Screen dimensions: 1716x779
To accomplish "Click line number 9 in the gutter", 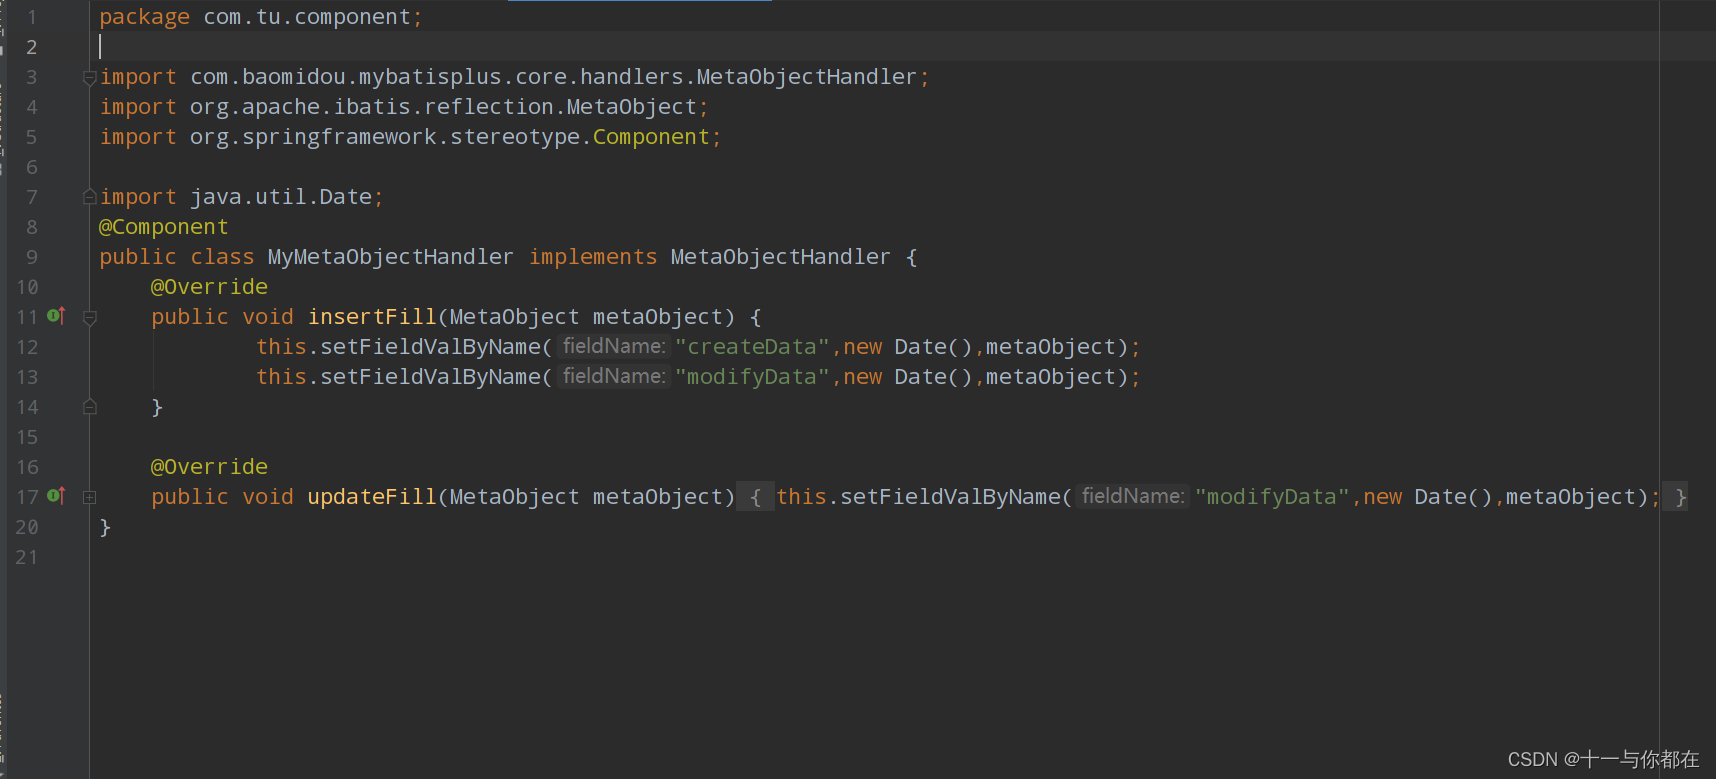I will [x=31, y=257].
